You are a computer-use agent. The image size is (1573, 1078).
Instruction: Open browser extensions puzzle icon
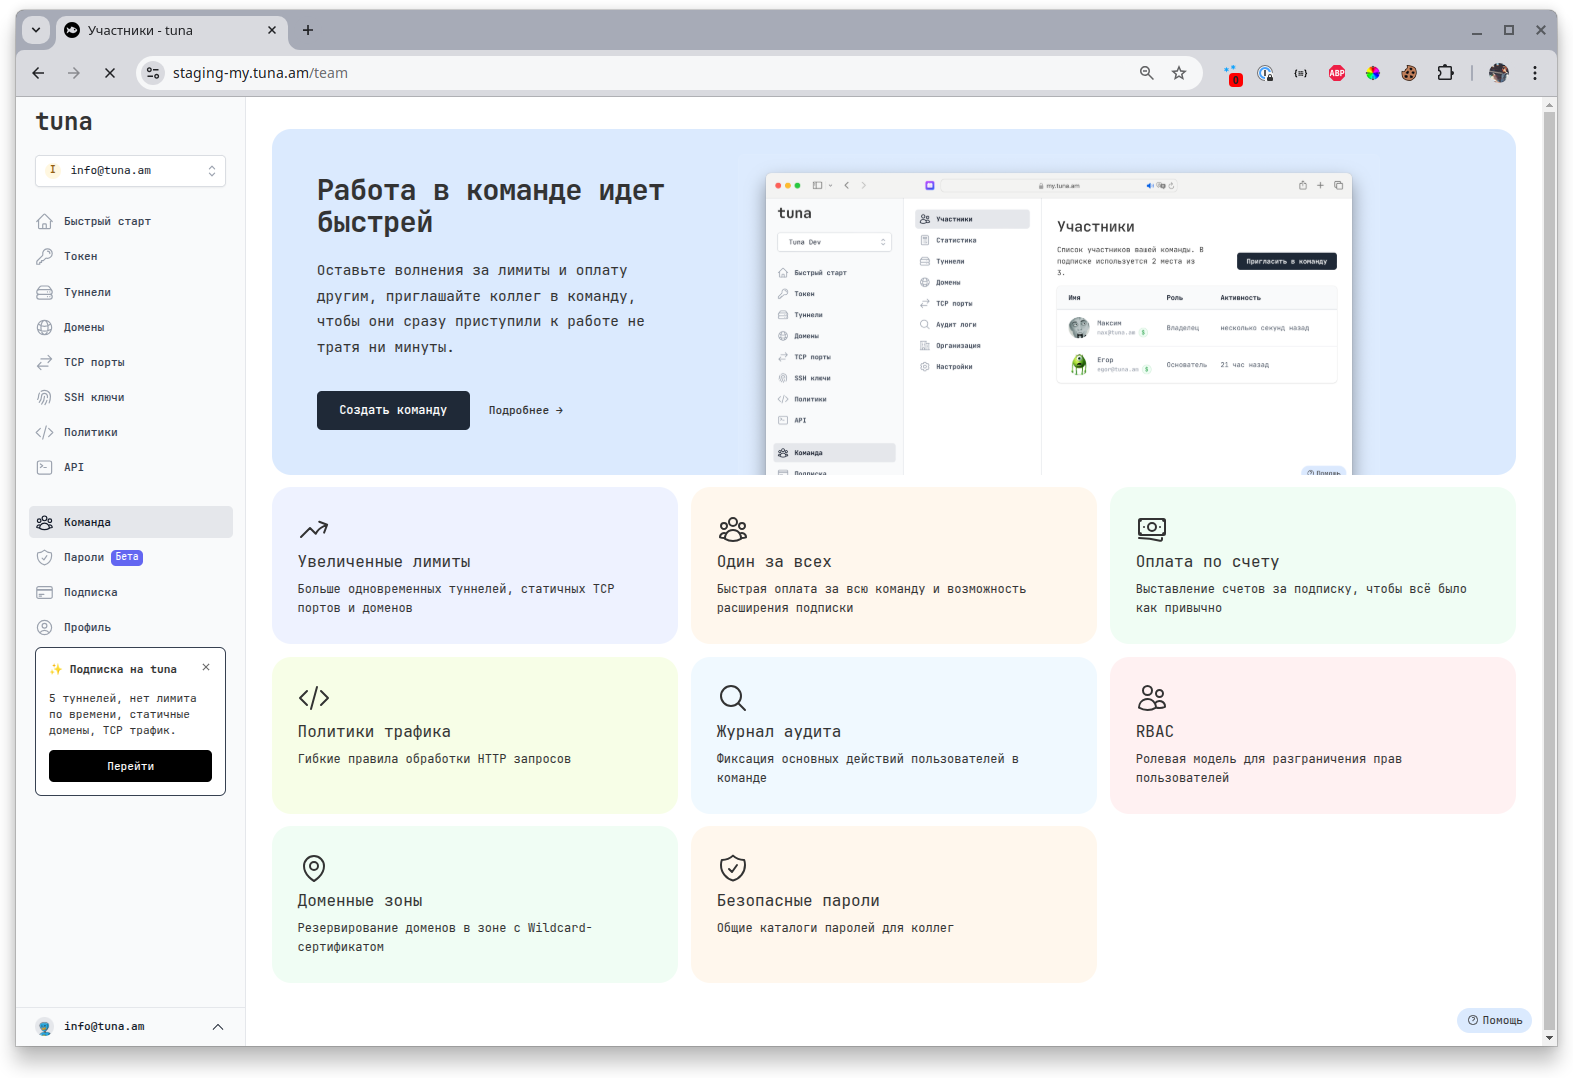coord(1445,73)
